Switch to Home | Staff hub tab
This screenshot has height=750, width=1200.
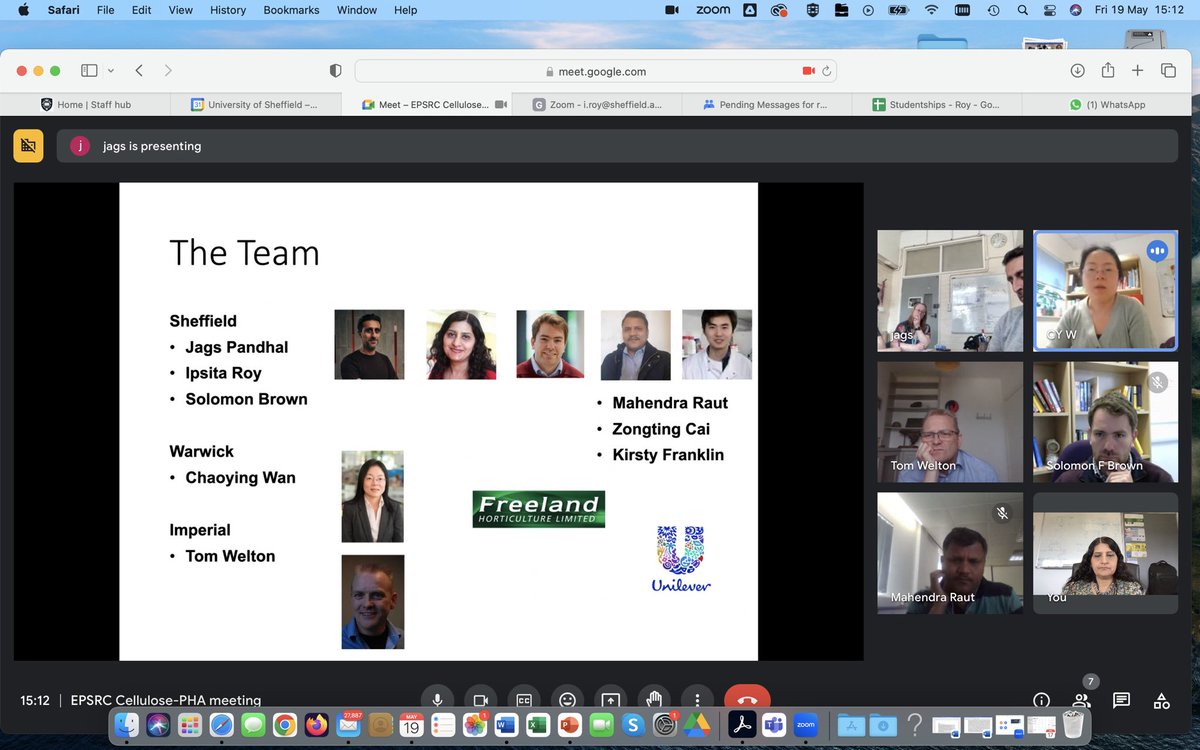pyautogui.click(x=86, y=104)
